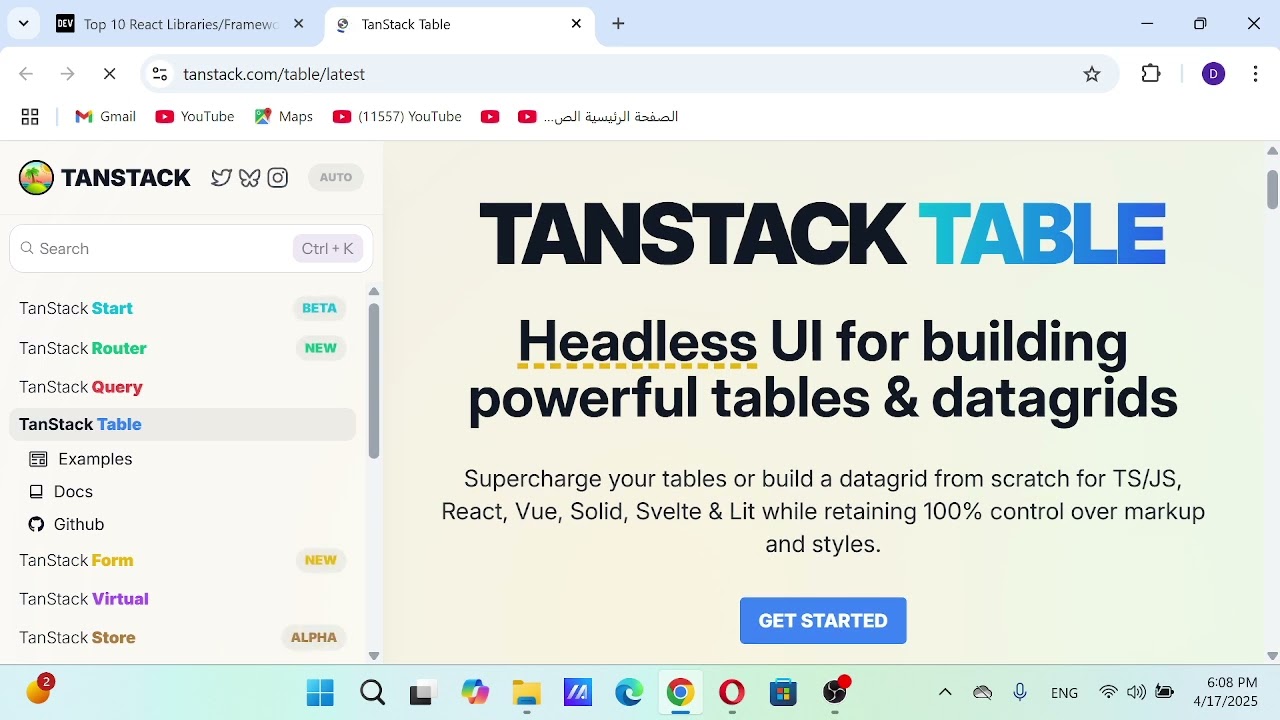
Task: Open TanStack Instagram icon link
Action: pos(278,178)
